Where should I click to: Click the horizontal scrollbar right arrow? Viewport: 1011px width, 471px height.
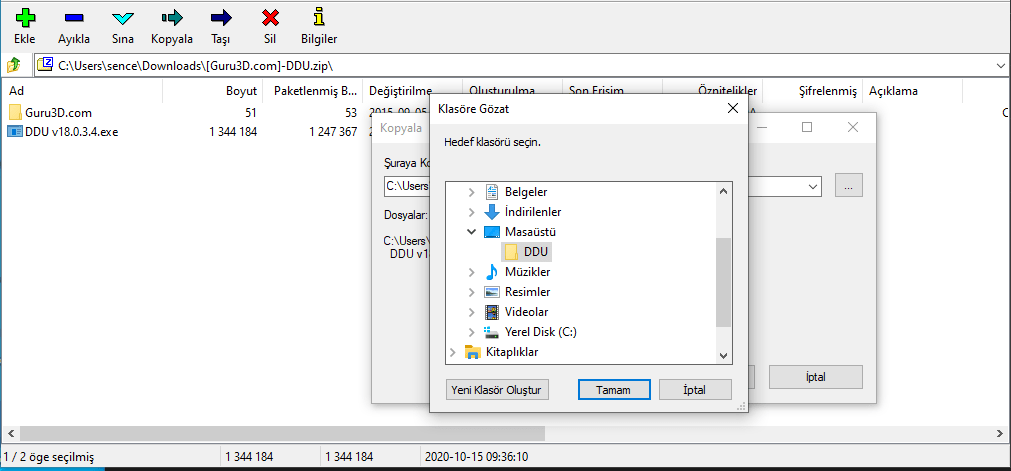(1001, 433)
